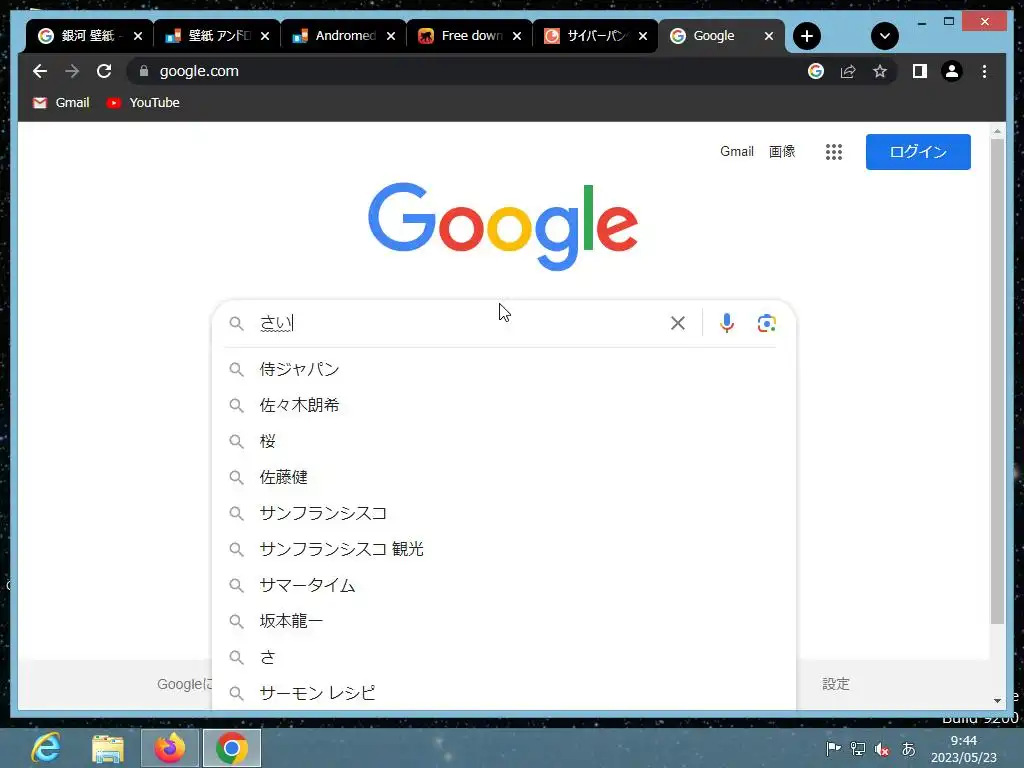Viewport: 1024px width, 768px height.
Task: Choose the plain サンフランシスコ suggestion
Action: (x=504, y=513)
